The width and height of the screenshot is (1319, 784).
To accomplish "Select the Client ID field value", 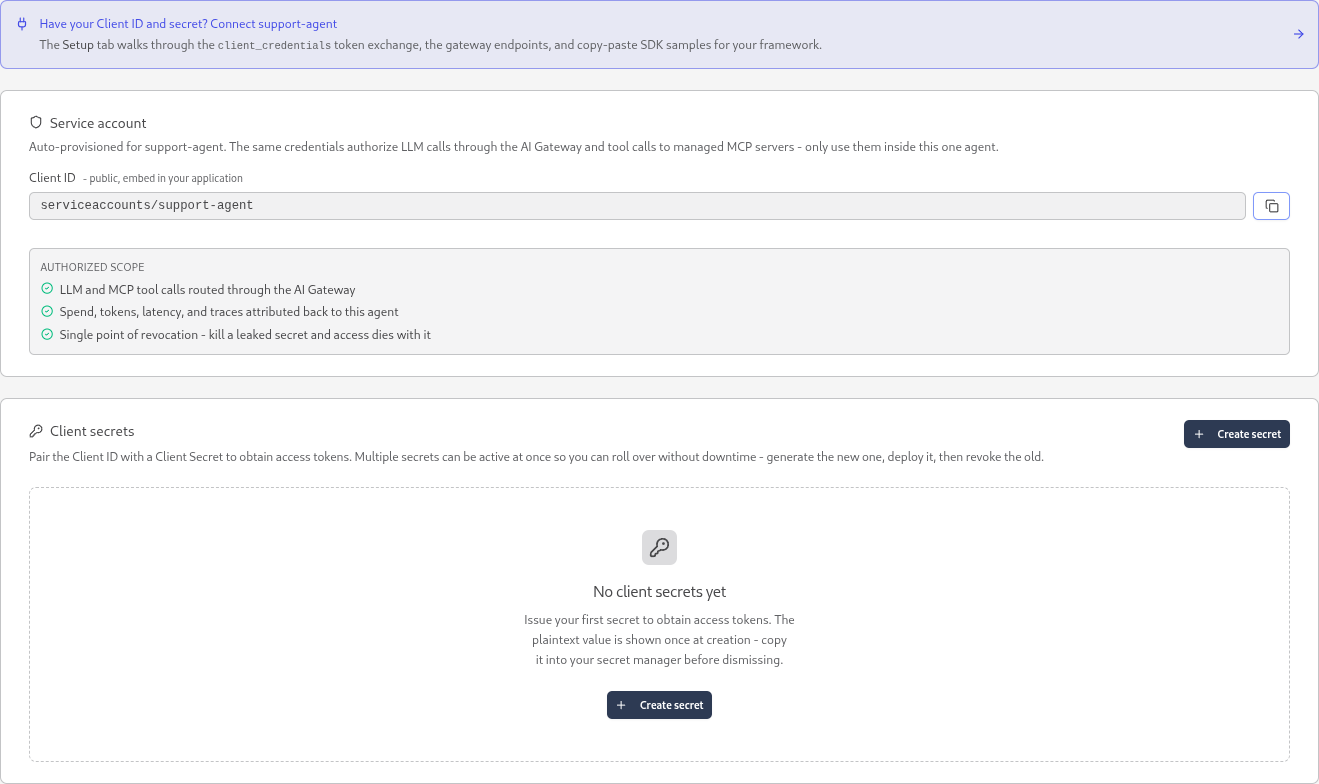I will pyautogui.click(x=637, y=206).
